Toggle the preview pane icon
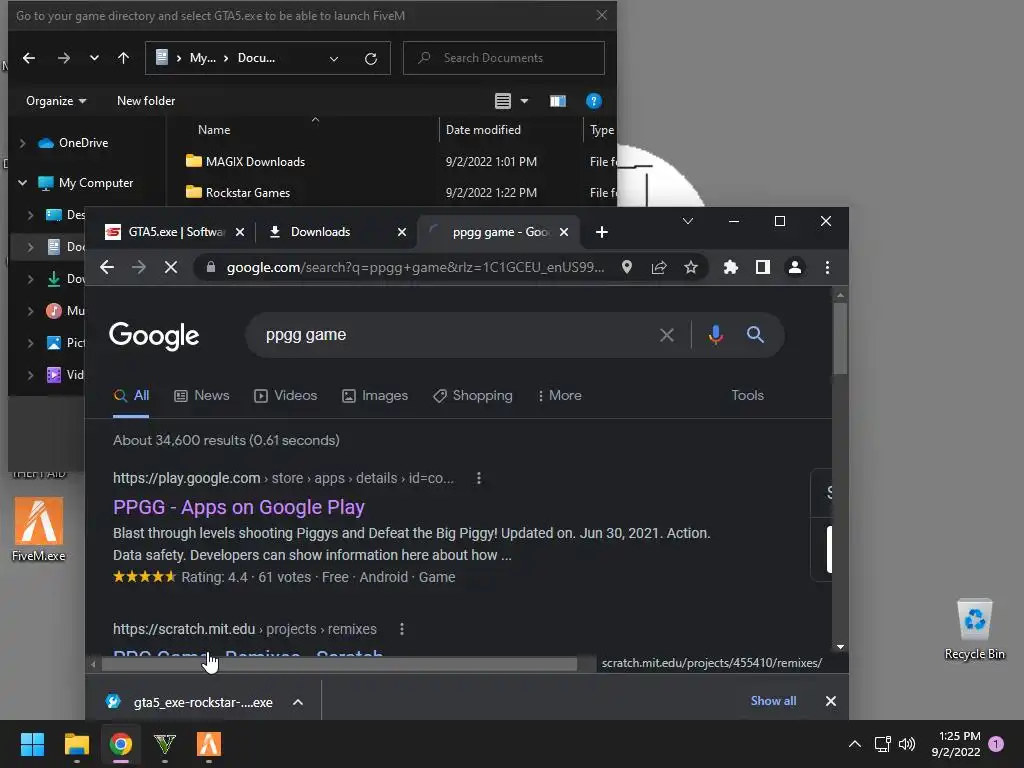The height and width of the screenshot is (768, 1024). point(558,101)
